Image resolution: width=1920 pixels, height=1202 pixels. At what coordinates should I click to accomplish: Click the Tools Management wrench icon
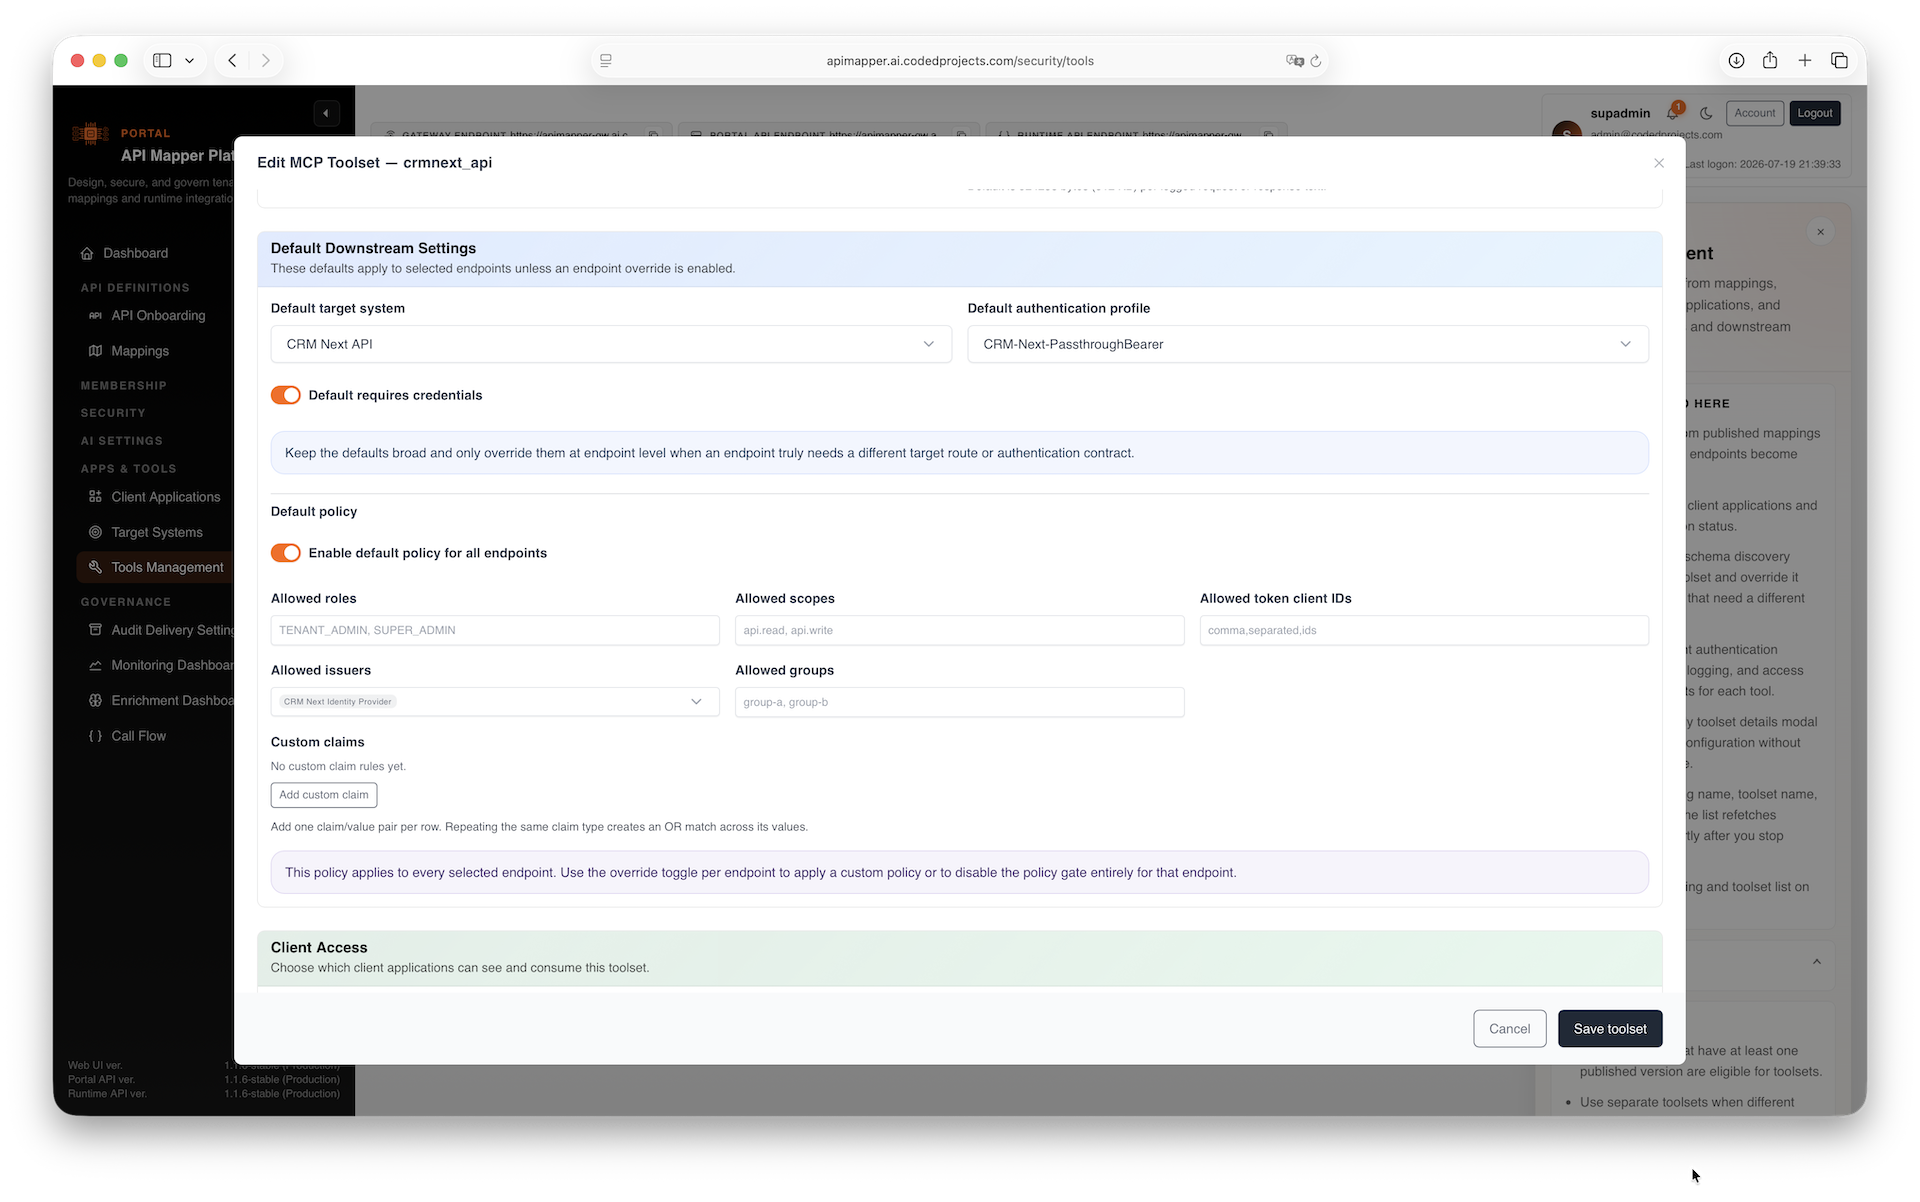pos(95,567)
